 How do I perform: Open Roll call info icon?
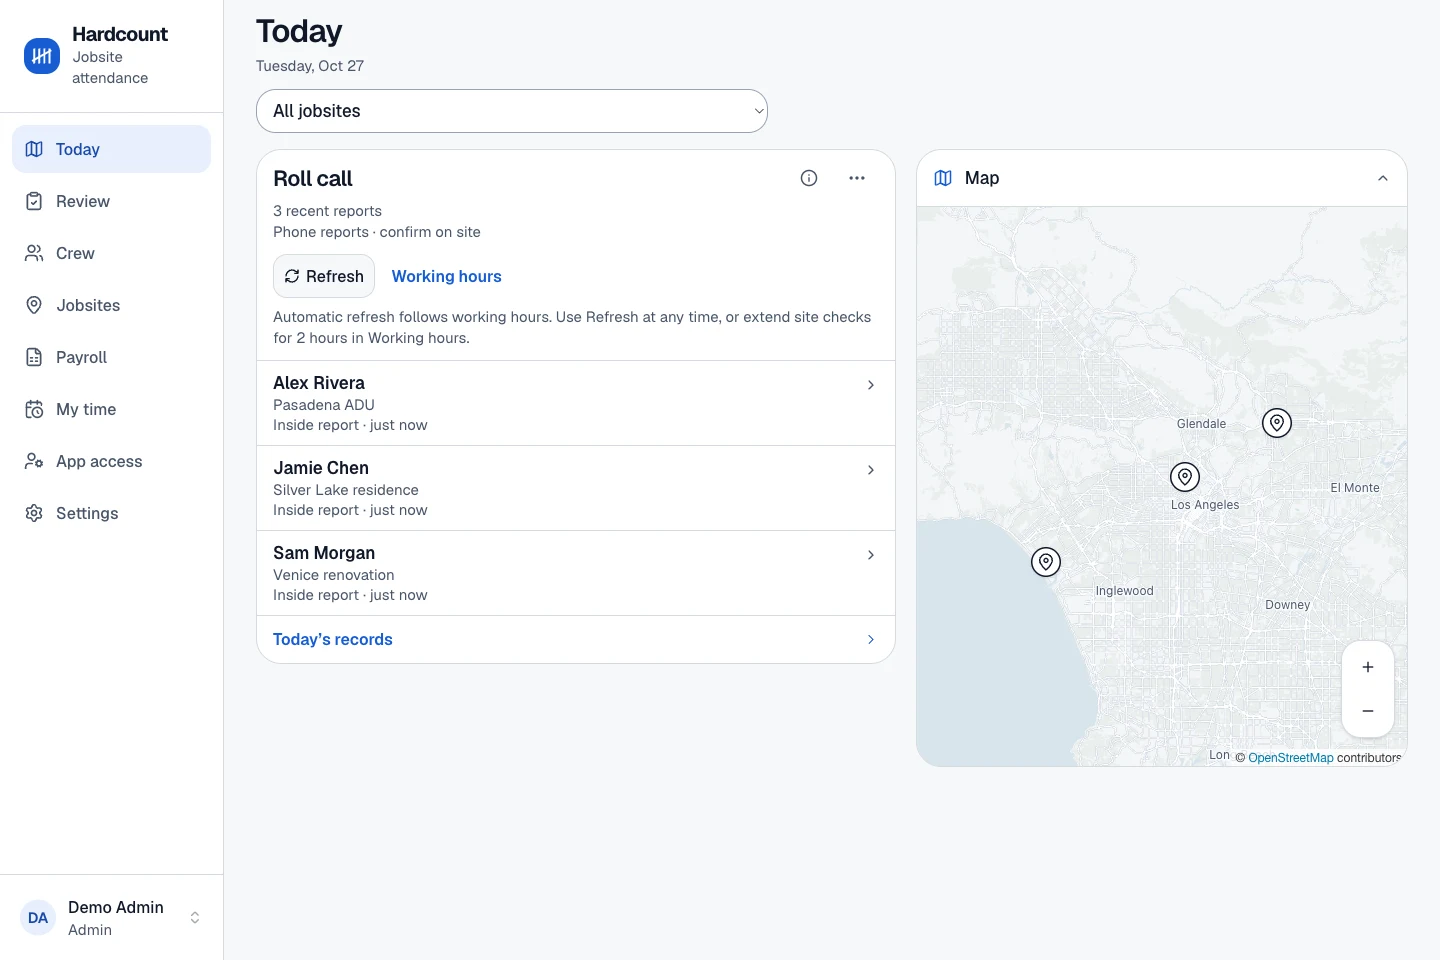pos(809,178)
